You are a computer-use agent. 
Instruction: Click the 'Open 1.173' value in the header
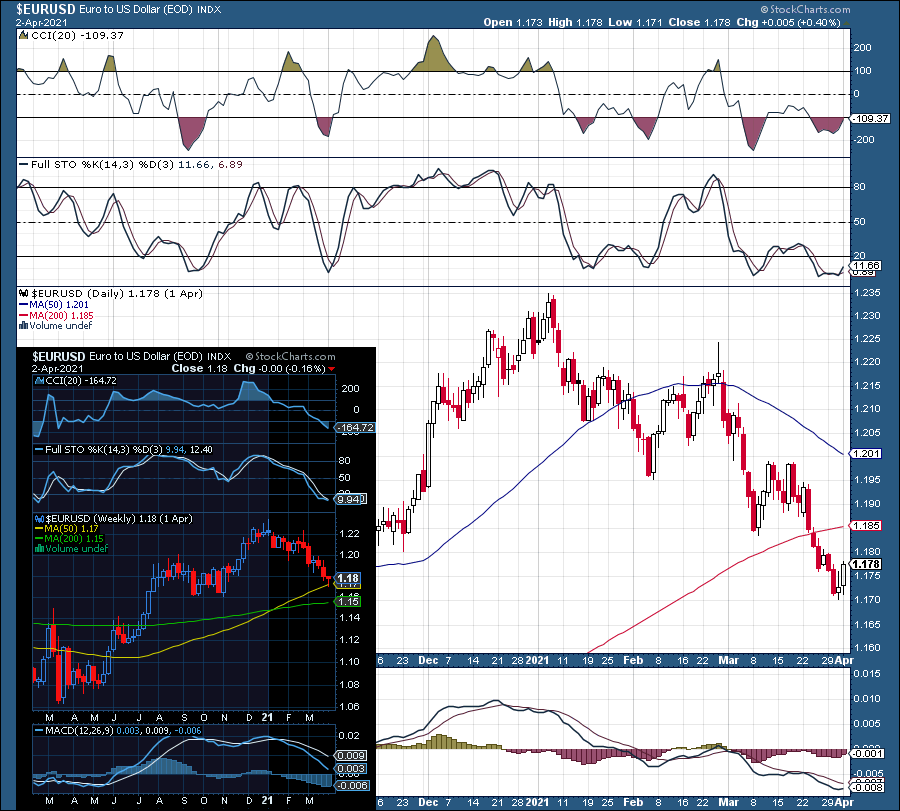point(513,22)
